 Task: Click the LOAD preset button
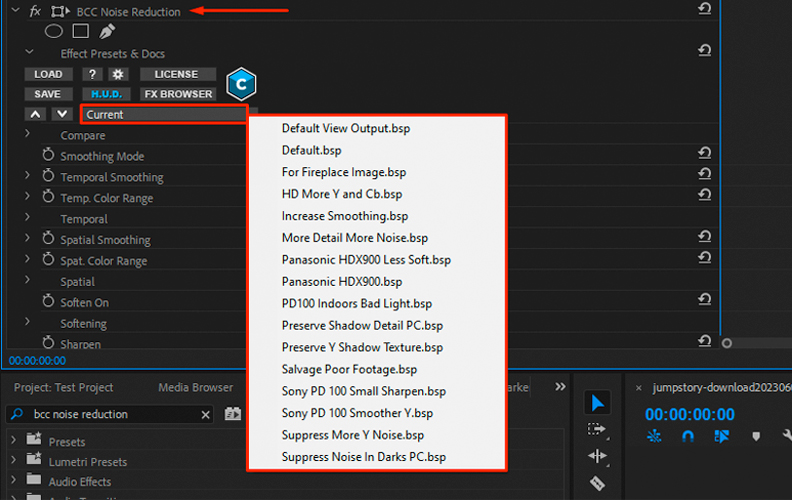[48, 74]
